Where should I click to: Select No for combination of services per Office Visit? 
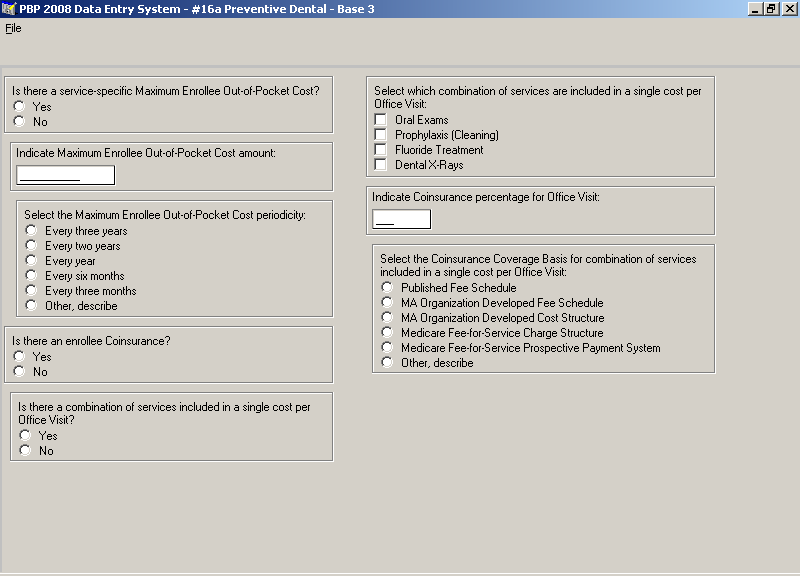pos(25,450)
